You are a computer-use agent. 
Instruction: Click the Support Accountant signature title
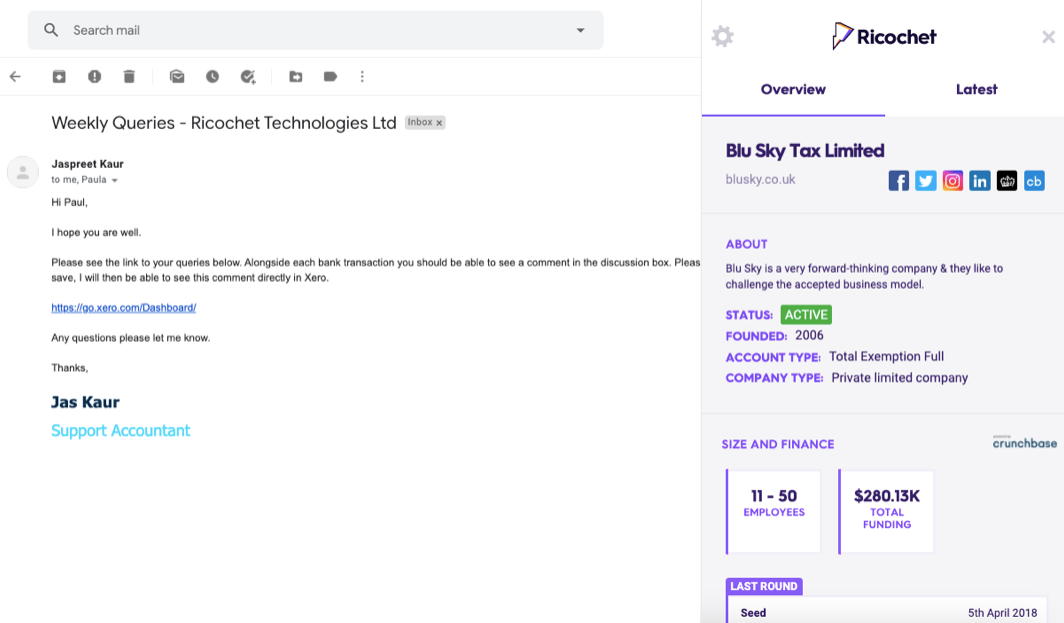[x=121, y=431]
